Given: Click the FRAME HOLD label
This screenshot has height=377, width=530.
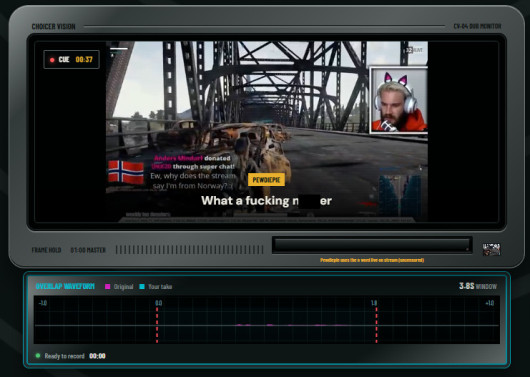Looking at the screenshot, I should [46, 250].
